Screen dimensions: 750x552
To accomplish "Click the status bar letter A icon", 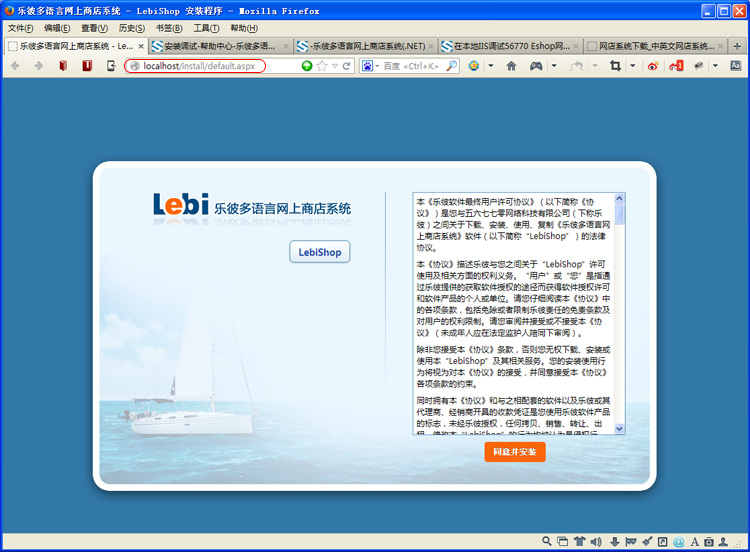I will coord(695,541).
